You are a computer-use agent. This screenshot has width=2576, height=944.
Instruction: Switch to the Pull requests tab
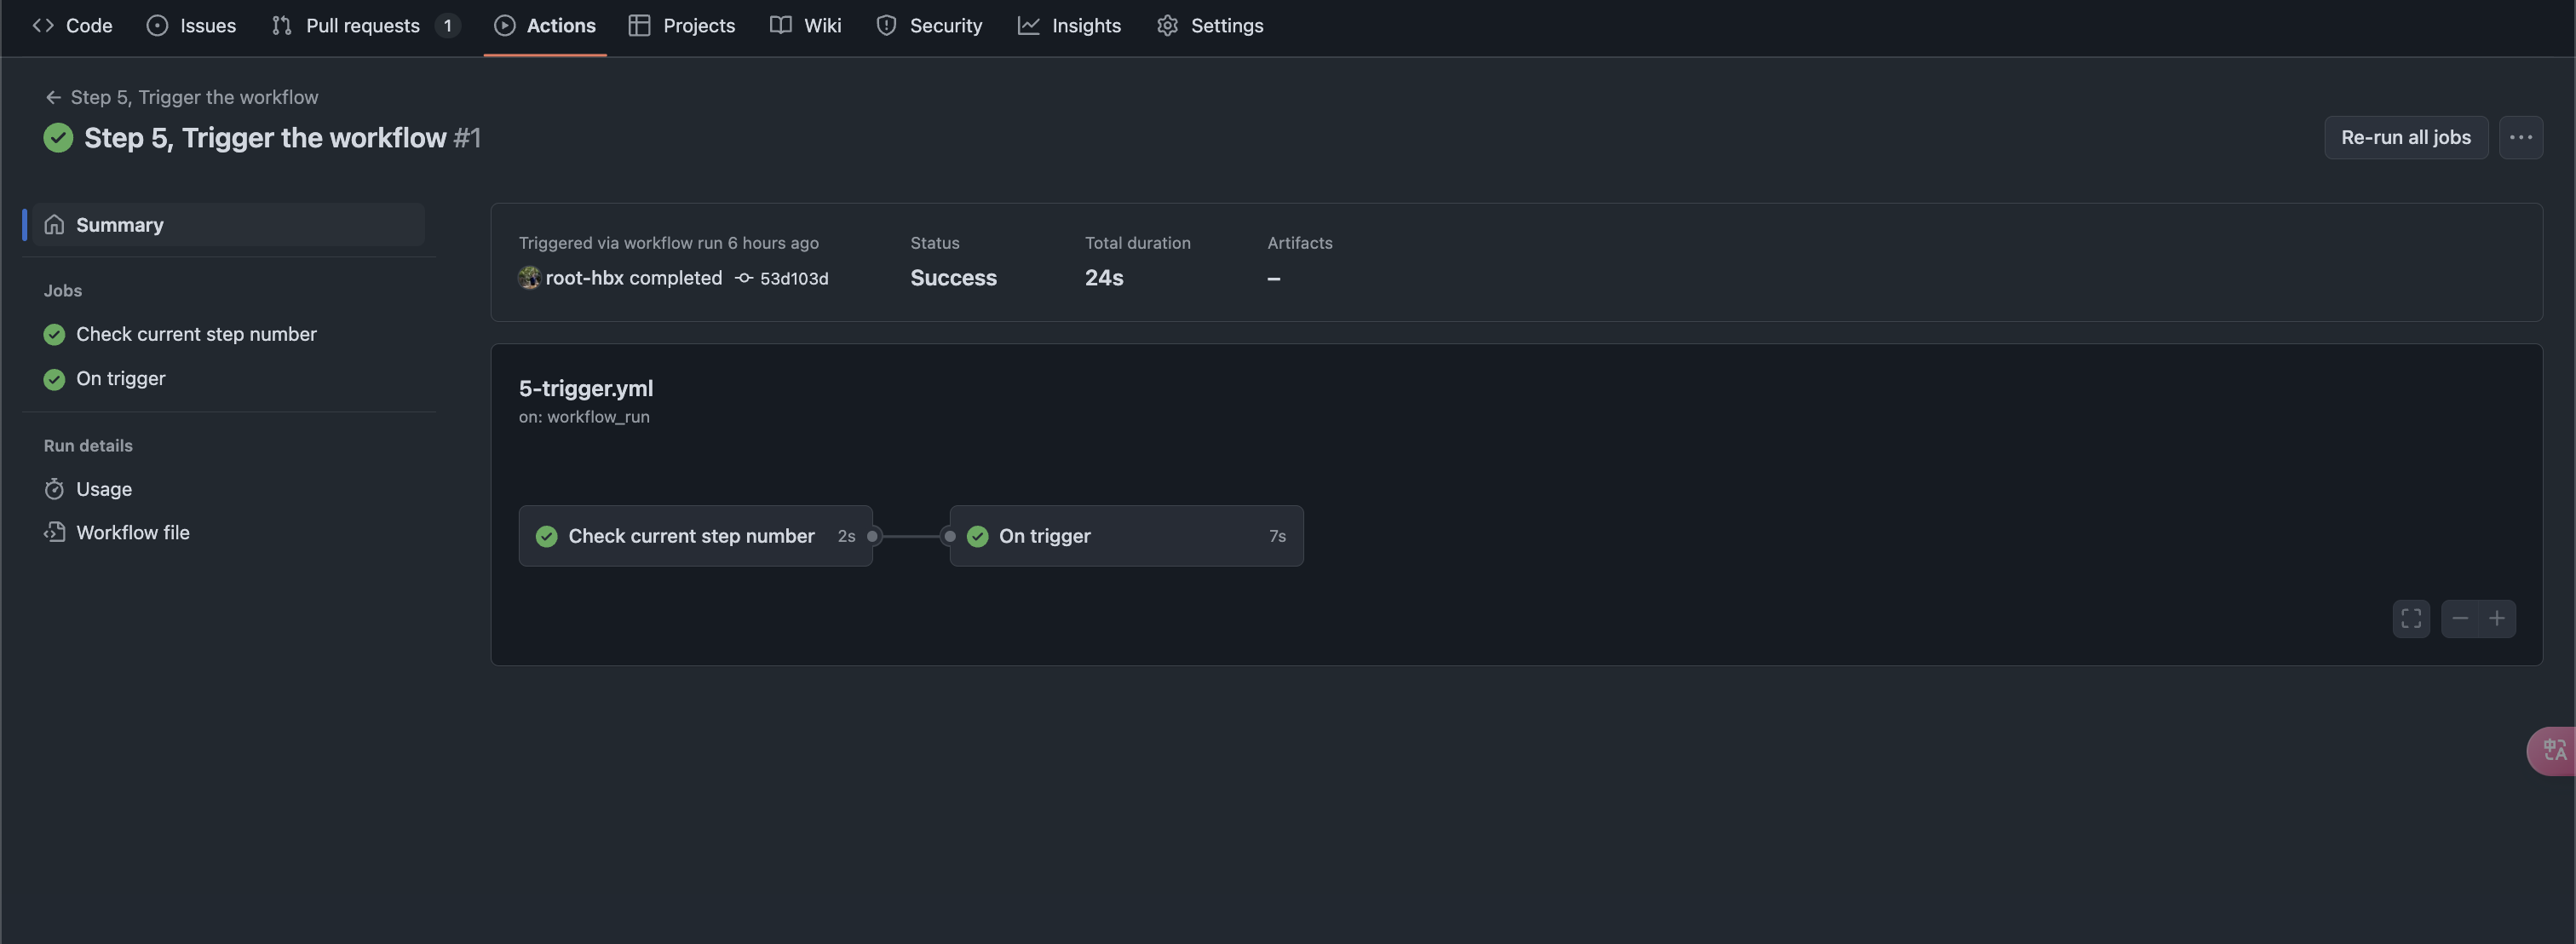click(362, 26)
